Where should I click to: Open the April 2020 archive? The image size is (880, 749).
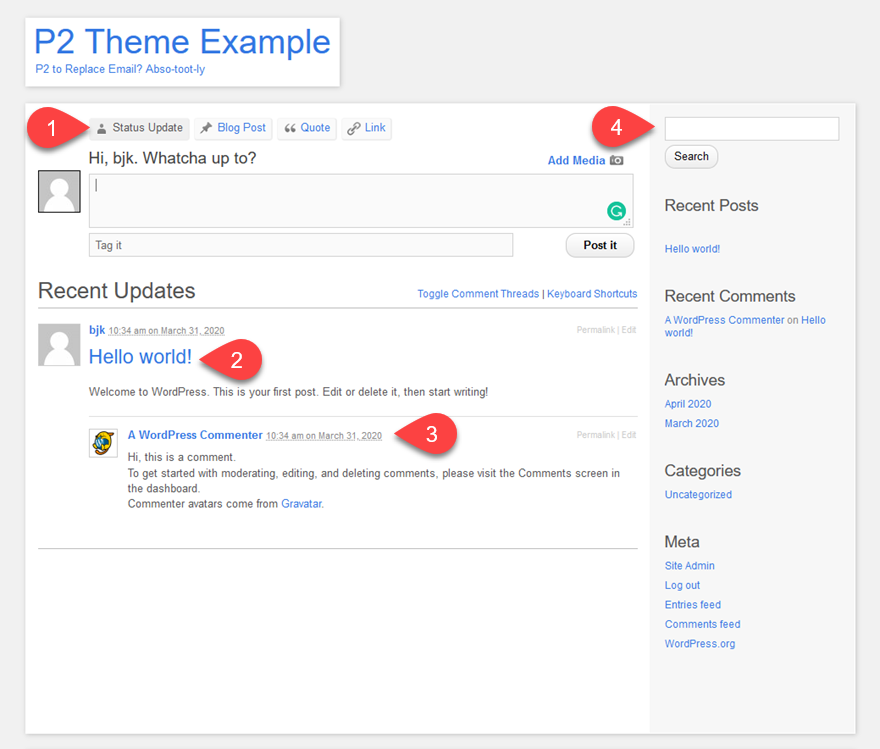(688, 404)
